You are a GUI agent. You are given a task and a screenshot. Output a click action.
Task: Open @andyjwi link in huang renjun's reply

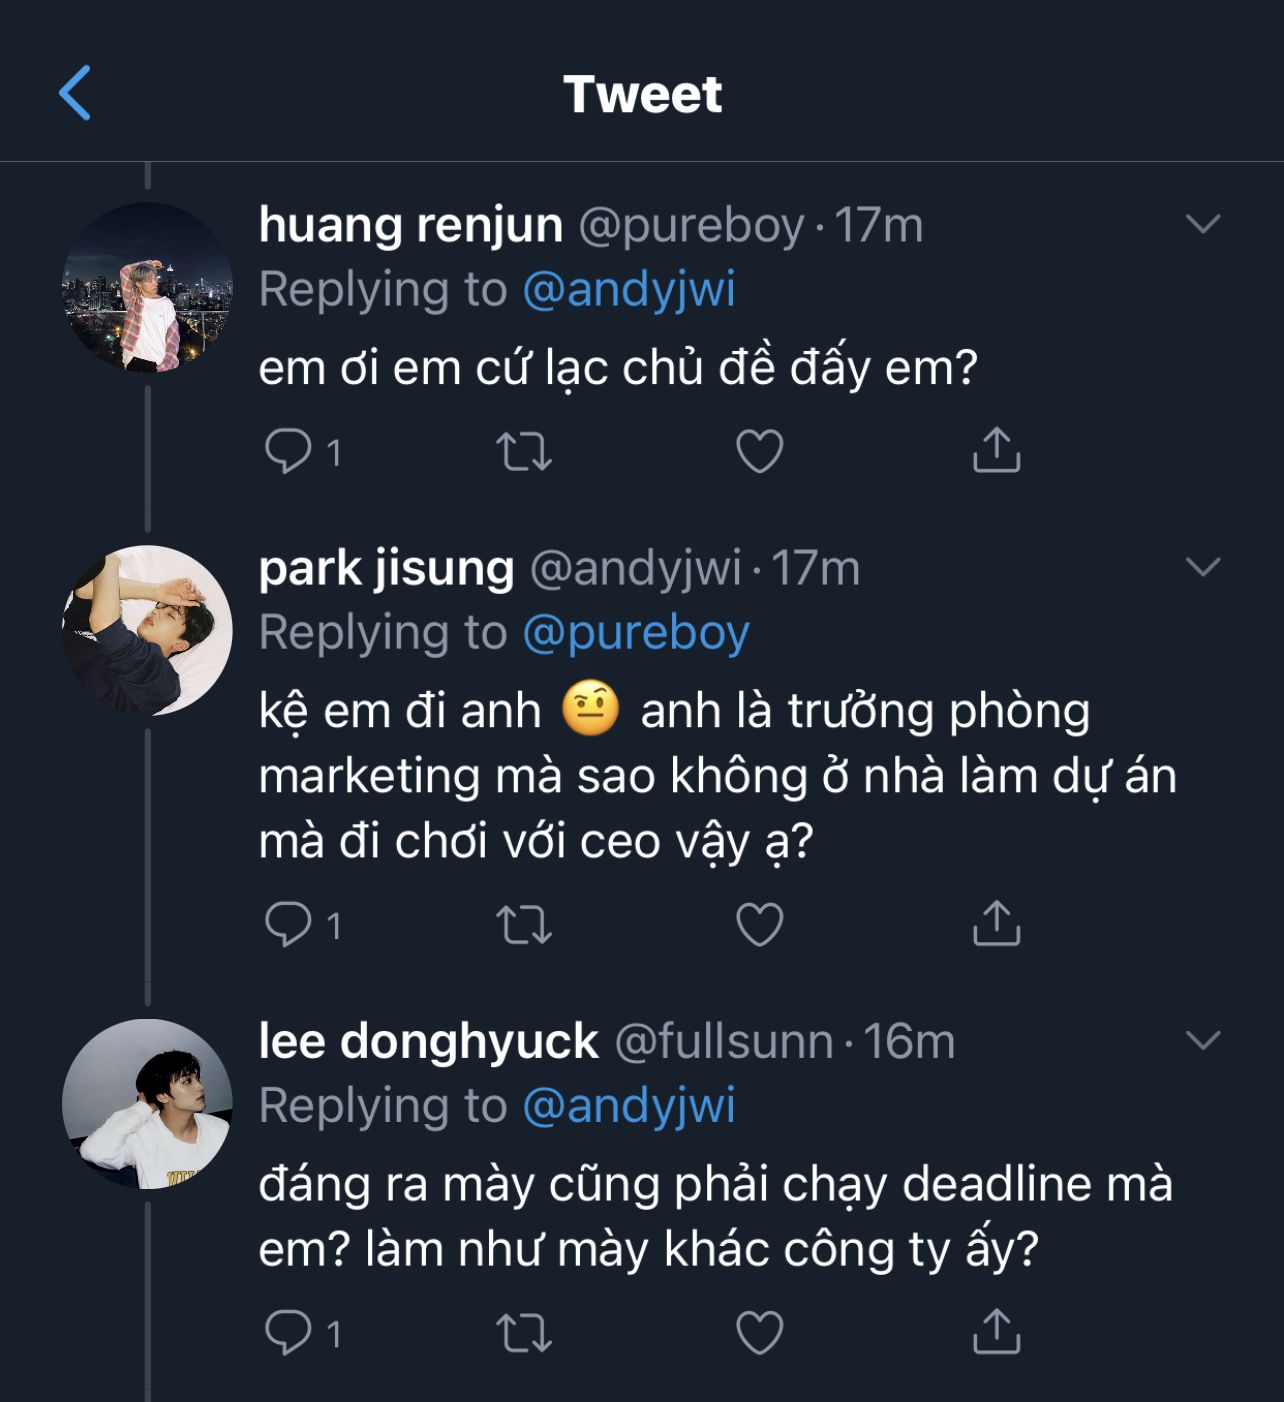(629, 290)
